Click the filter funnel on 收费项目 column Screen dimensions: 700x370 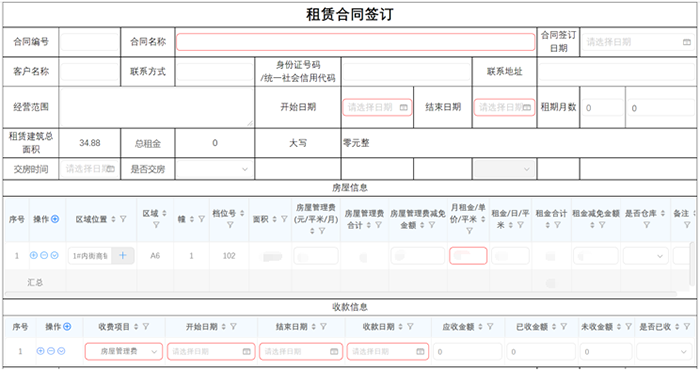click(146, 327)
